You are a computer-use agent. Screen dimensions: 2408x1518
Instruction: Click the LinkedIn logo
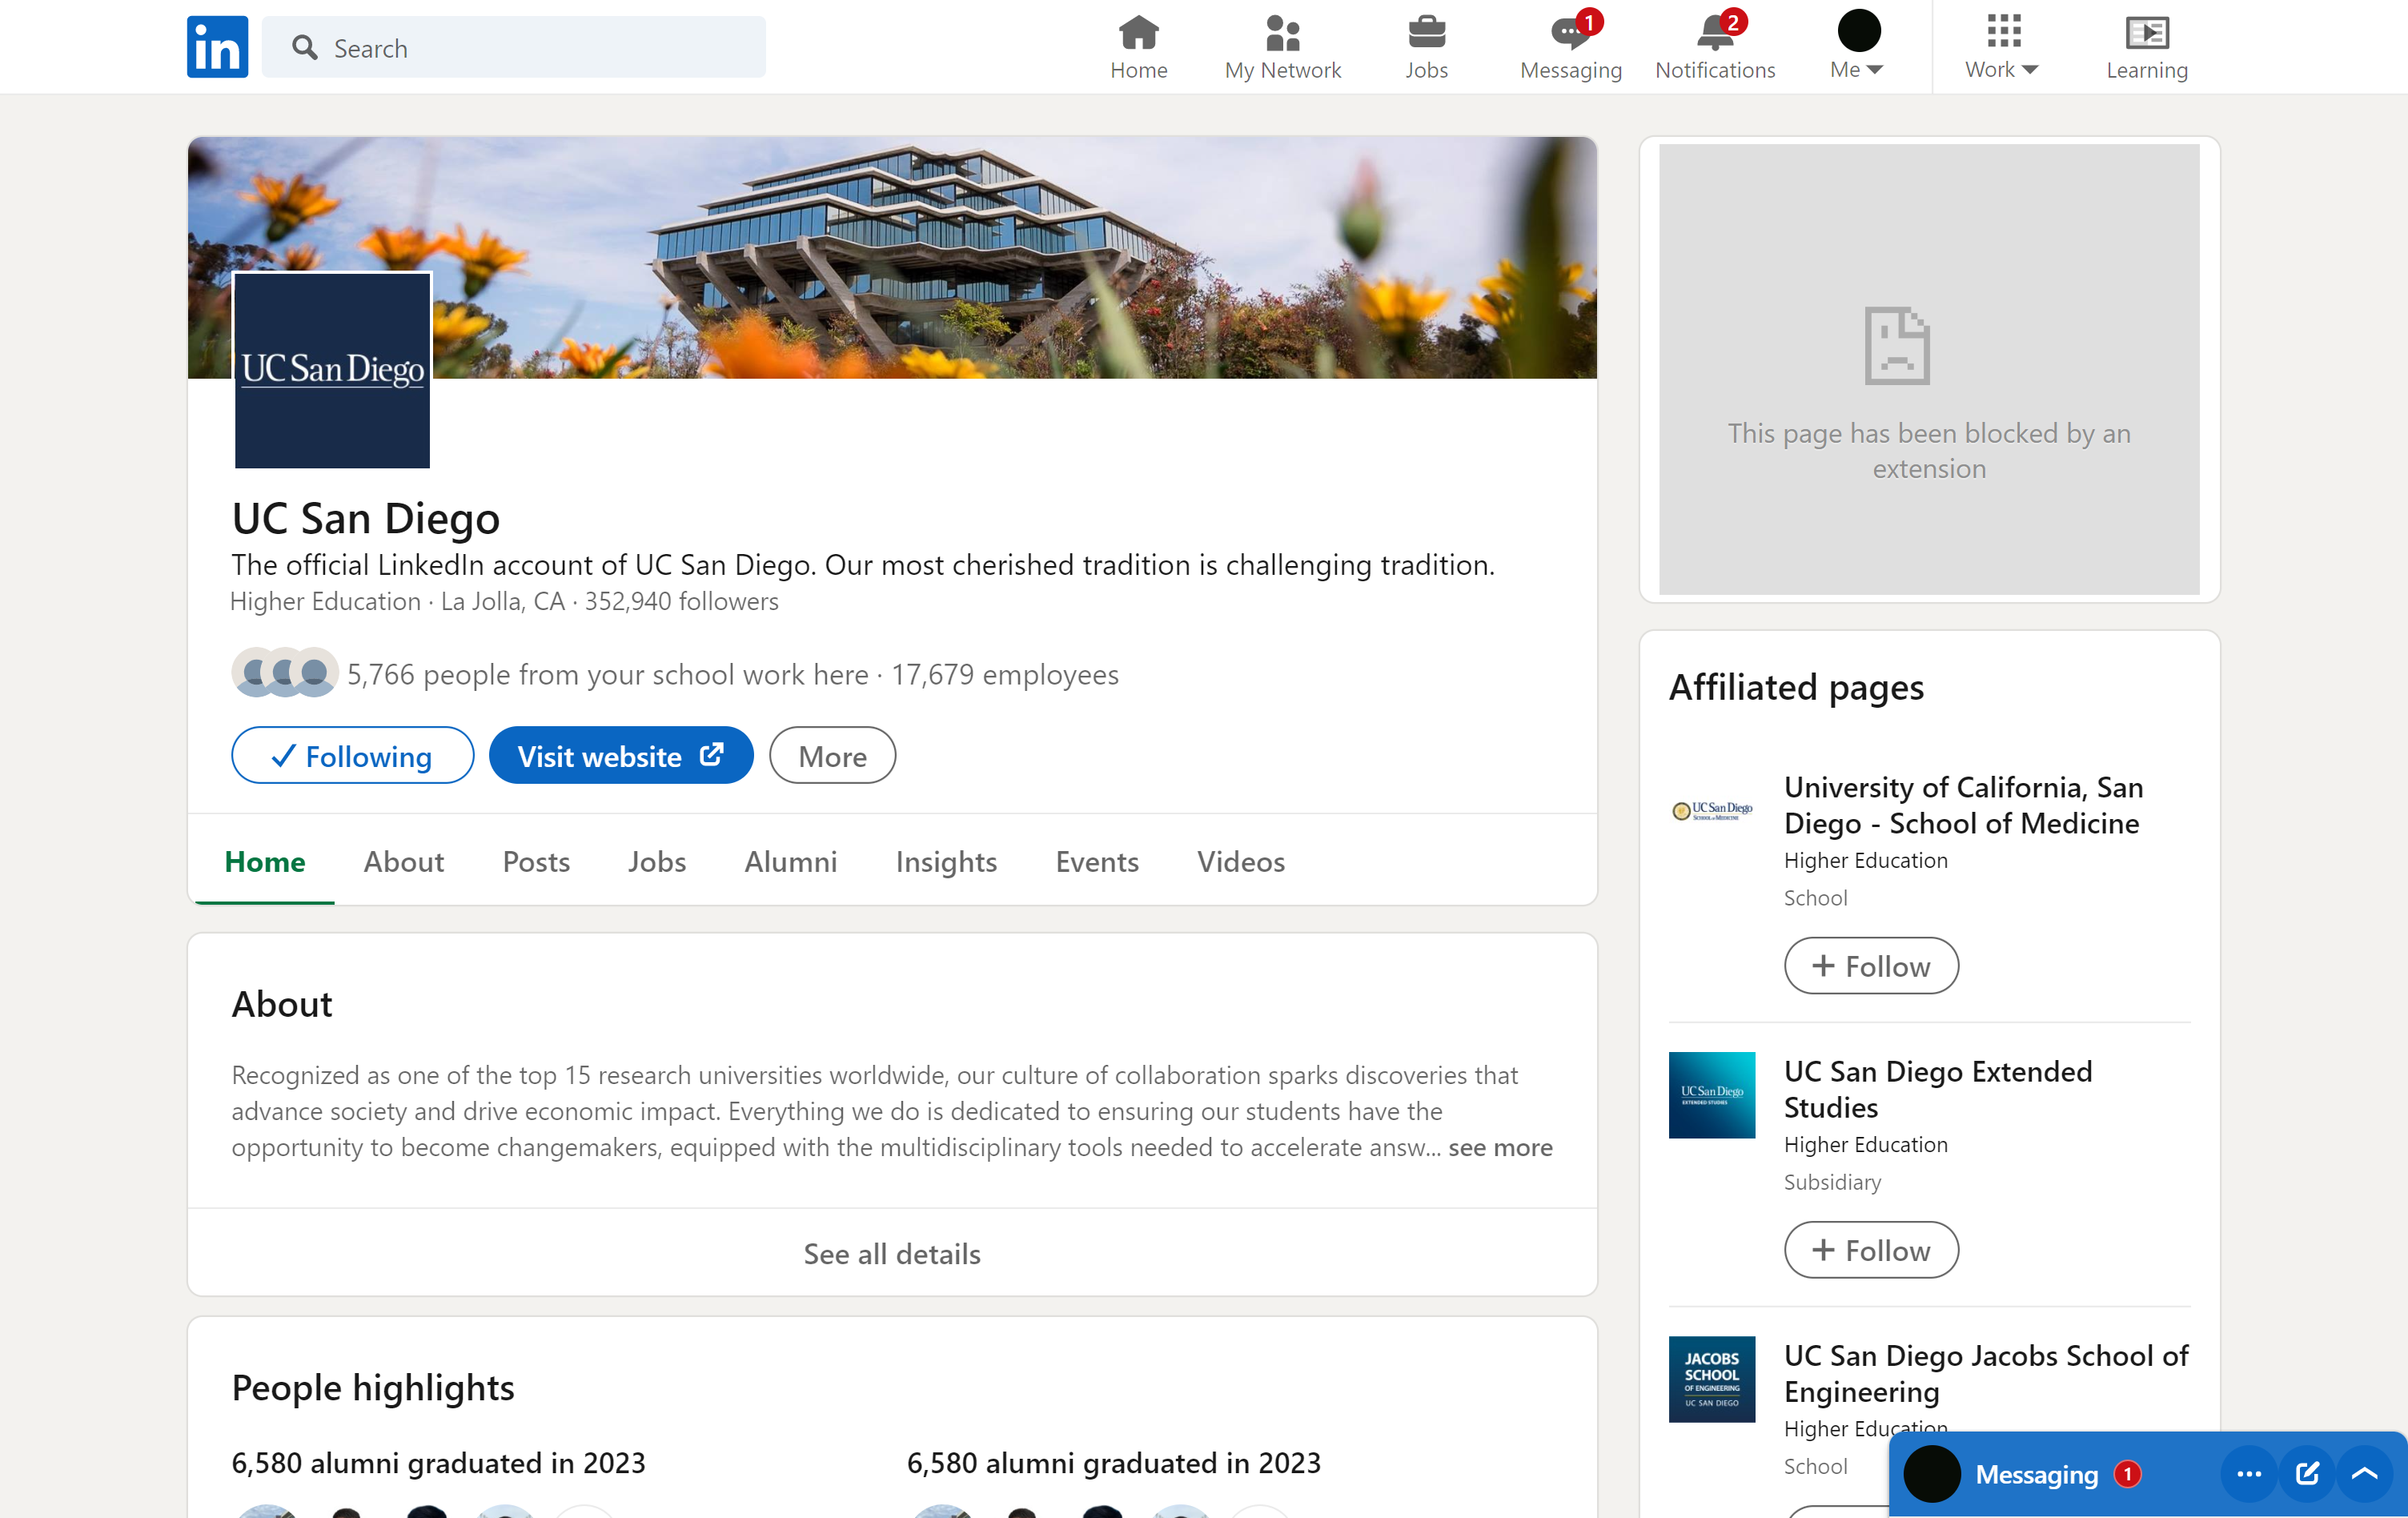[x=216, y=46]
